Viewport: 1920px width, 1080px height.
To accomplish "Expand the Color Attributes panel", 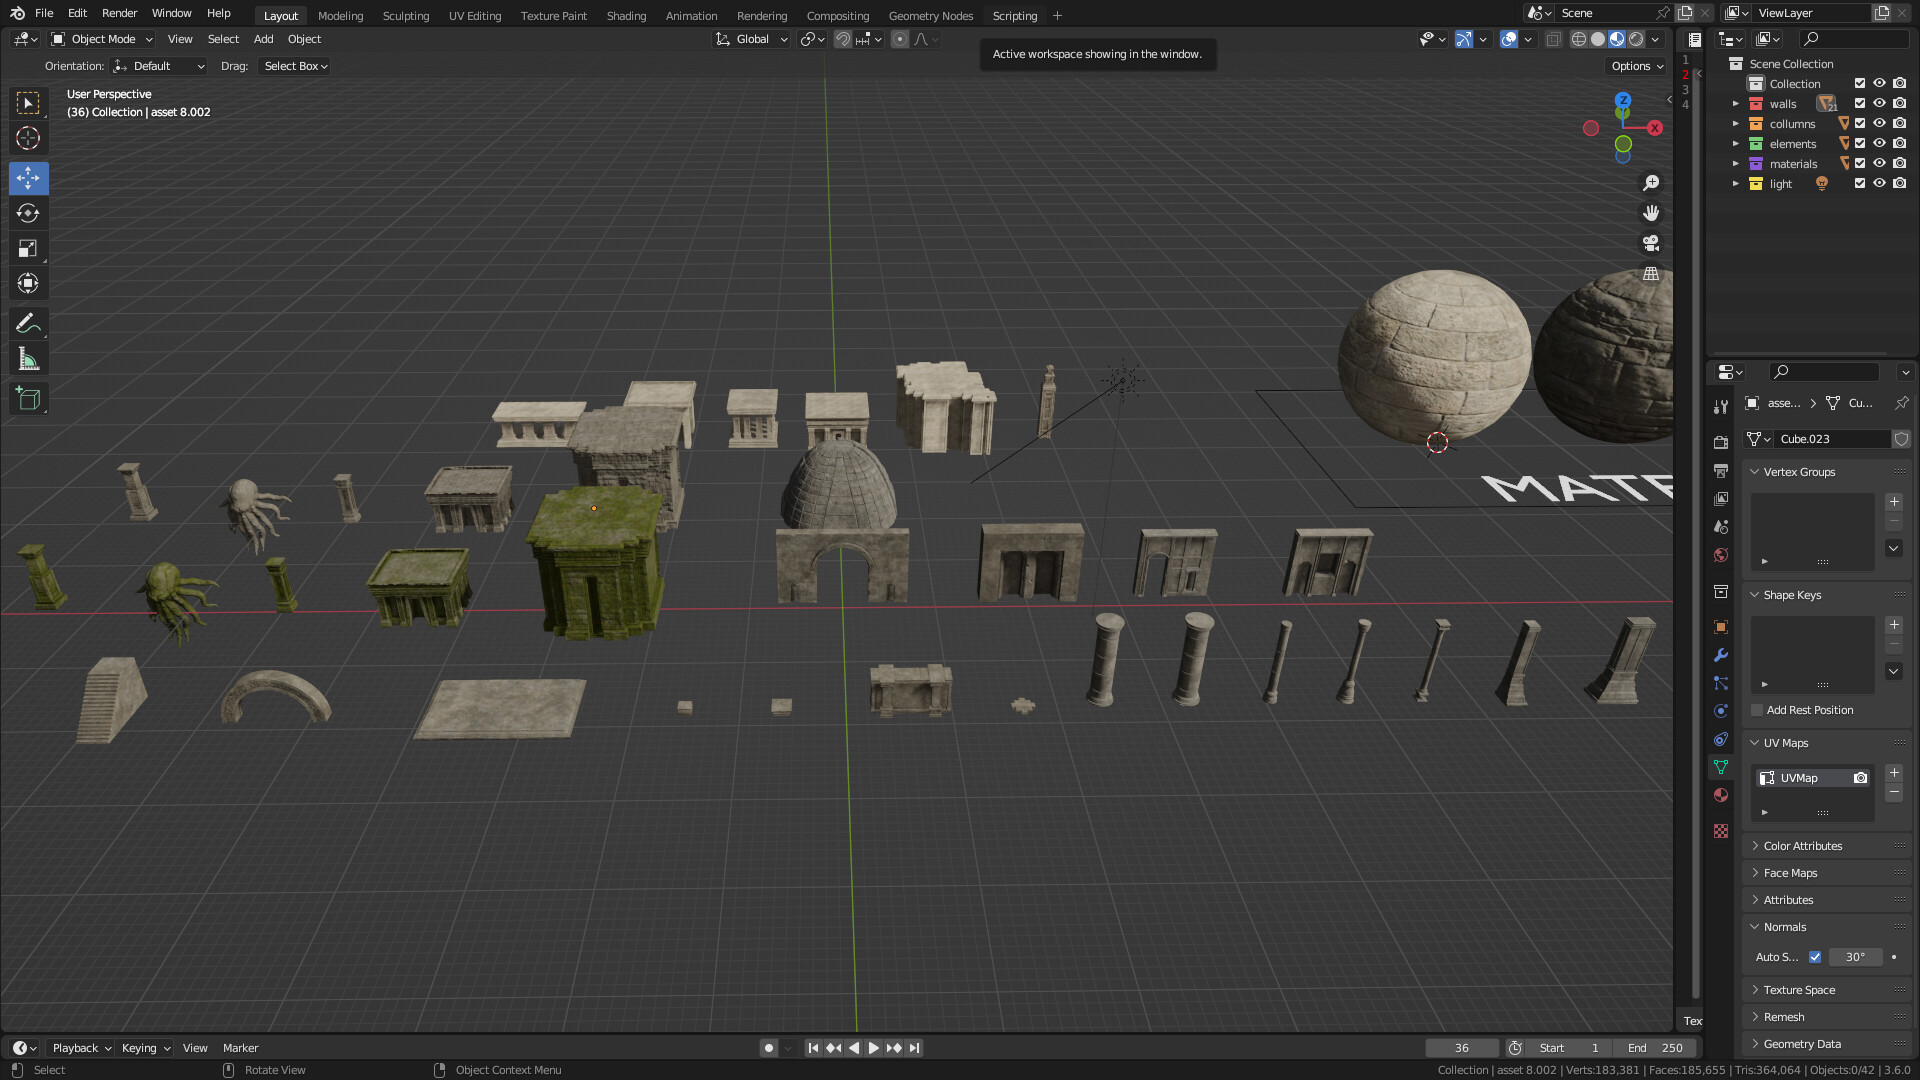I will [1802, 846].
